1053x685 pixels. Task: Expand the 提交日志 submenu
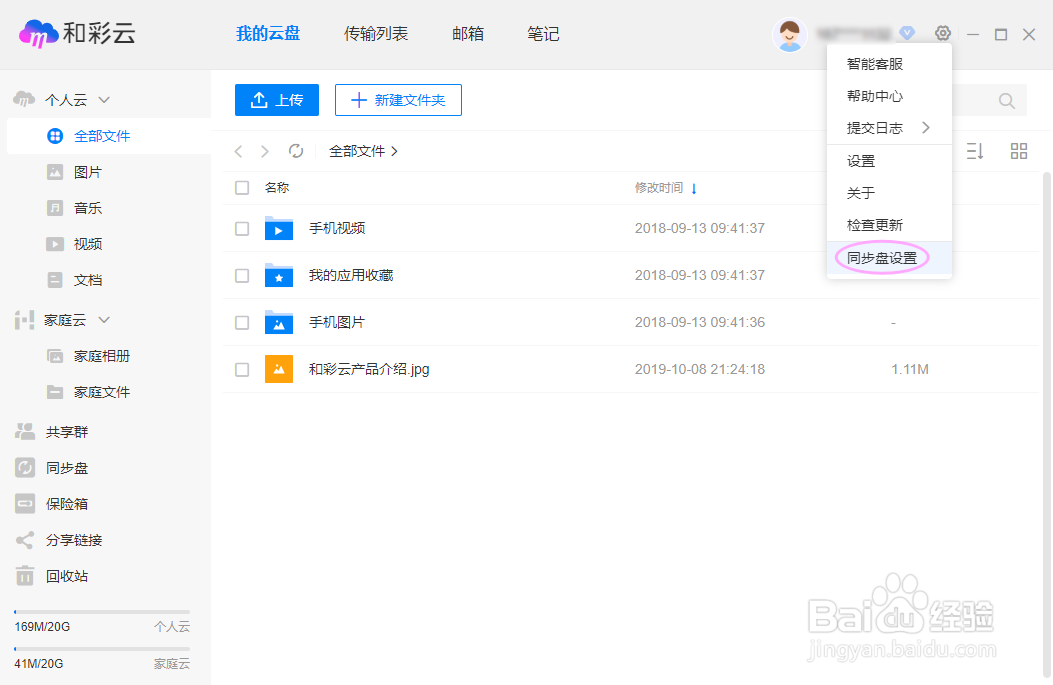pyautogui.click(x=875, y=127)
